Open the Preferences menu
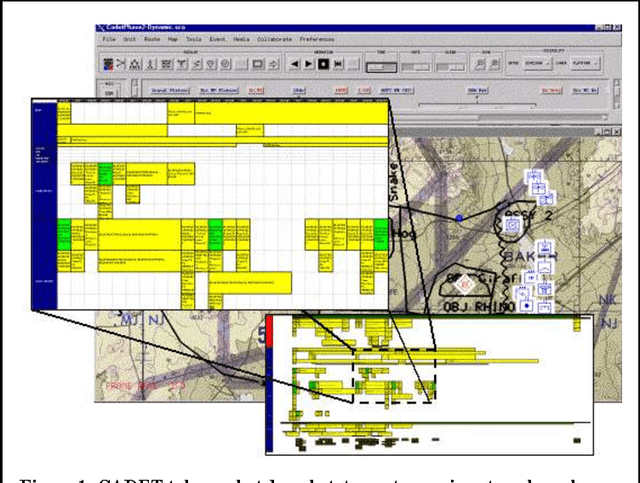Viewport: 640px width, 483px height. pos(317,39)
